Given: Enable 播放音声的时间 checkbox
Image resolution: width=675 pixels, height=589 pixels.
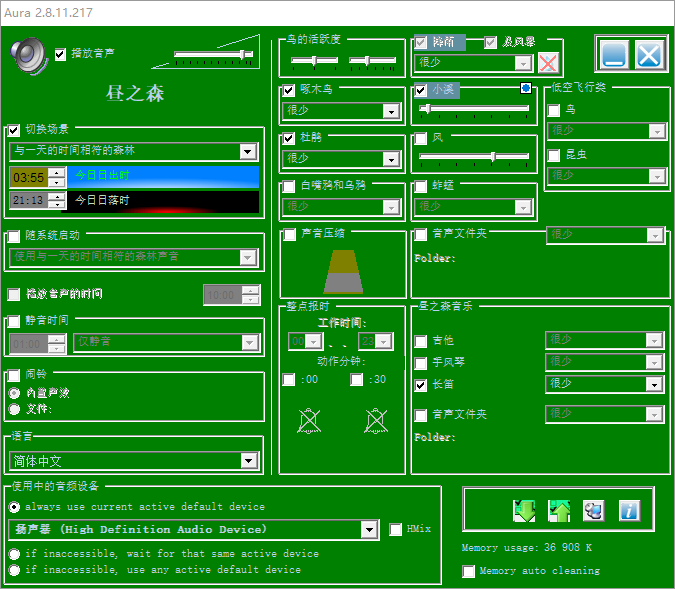Looking at the screenshot, I should 14,294.
